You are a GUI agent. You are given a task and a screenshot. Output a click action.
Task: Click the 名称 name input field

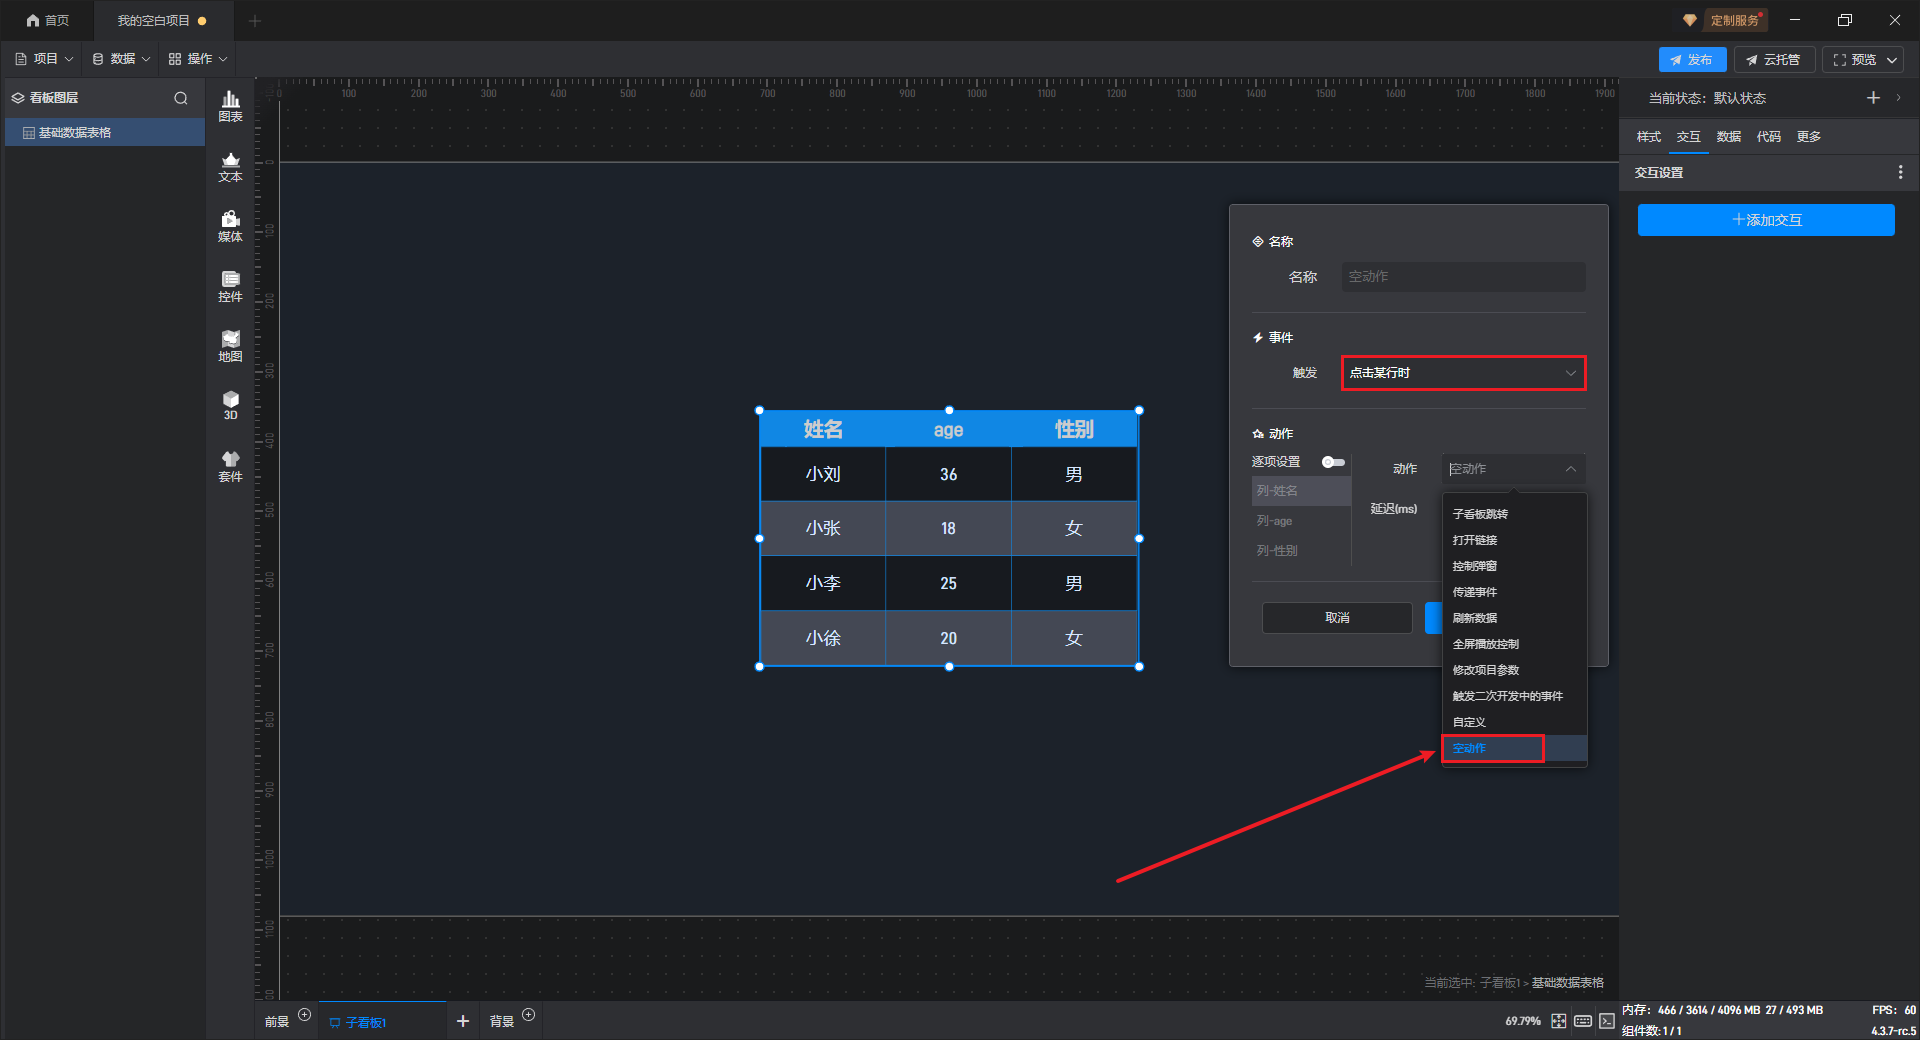[1463, 277]
